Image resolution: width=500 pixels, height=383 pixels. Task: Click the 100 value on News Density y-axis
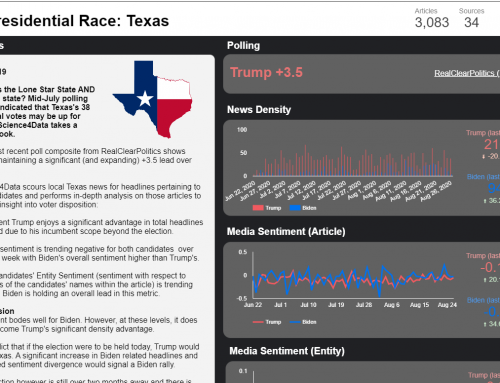pyautogui.click(x=242, y=130)
